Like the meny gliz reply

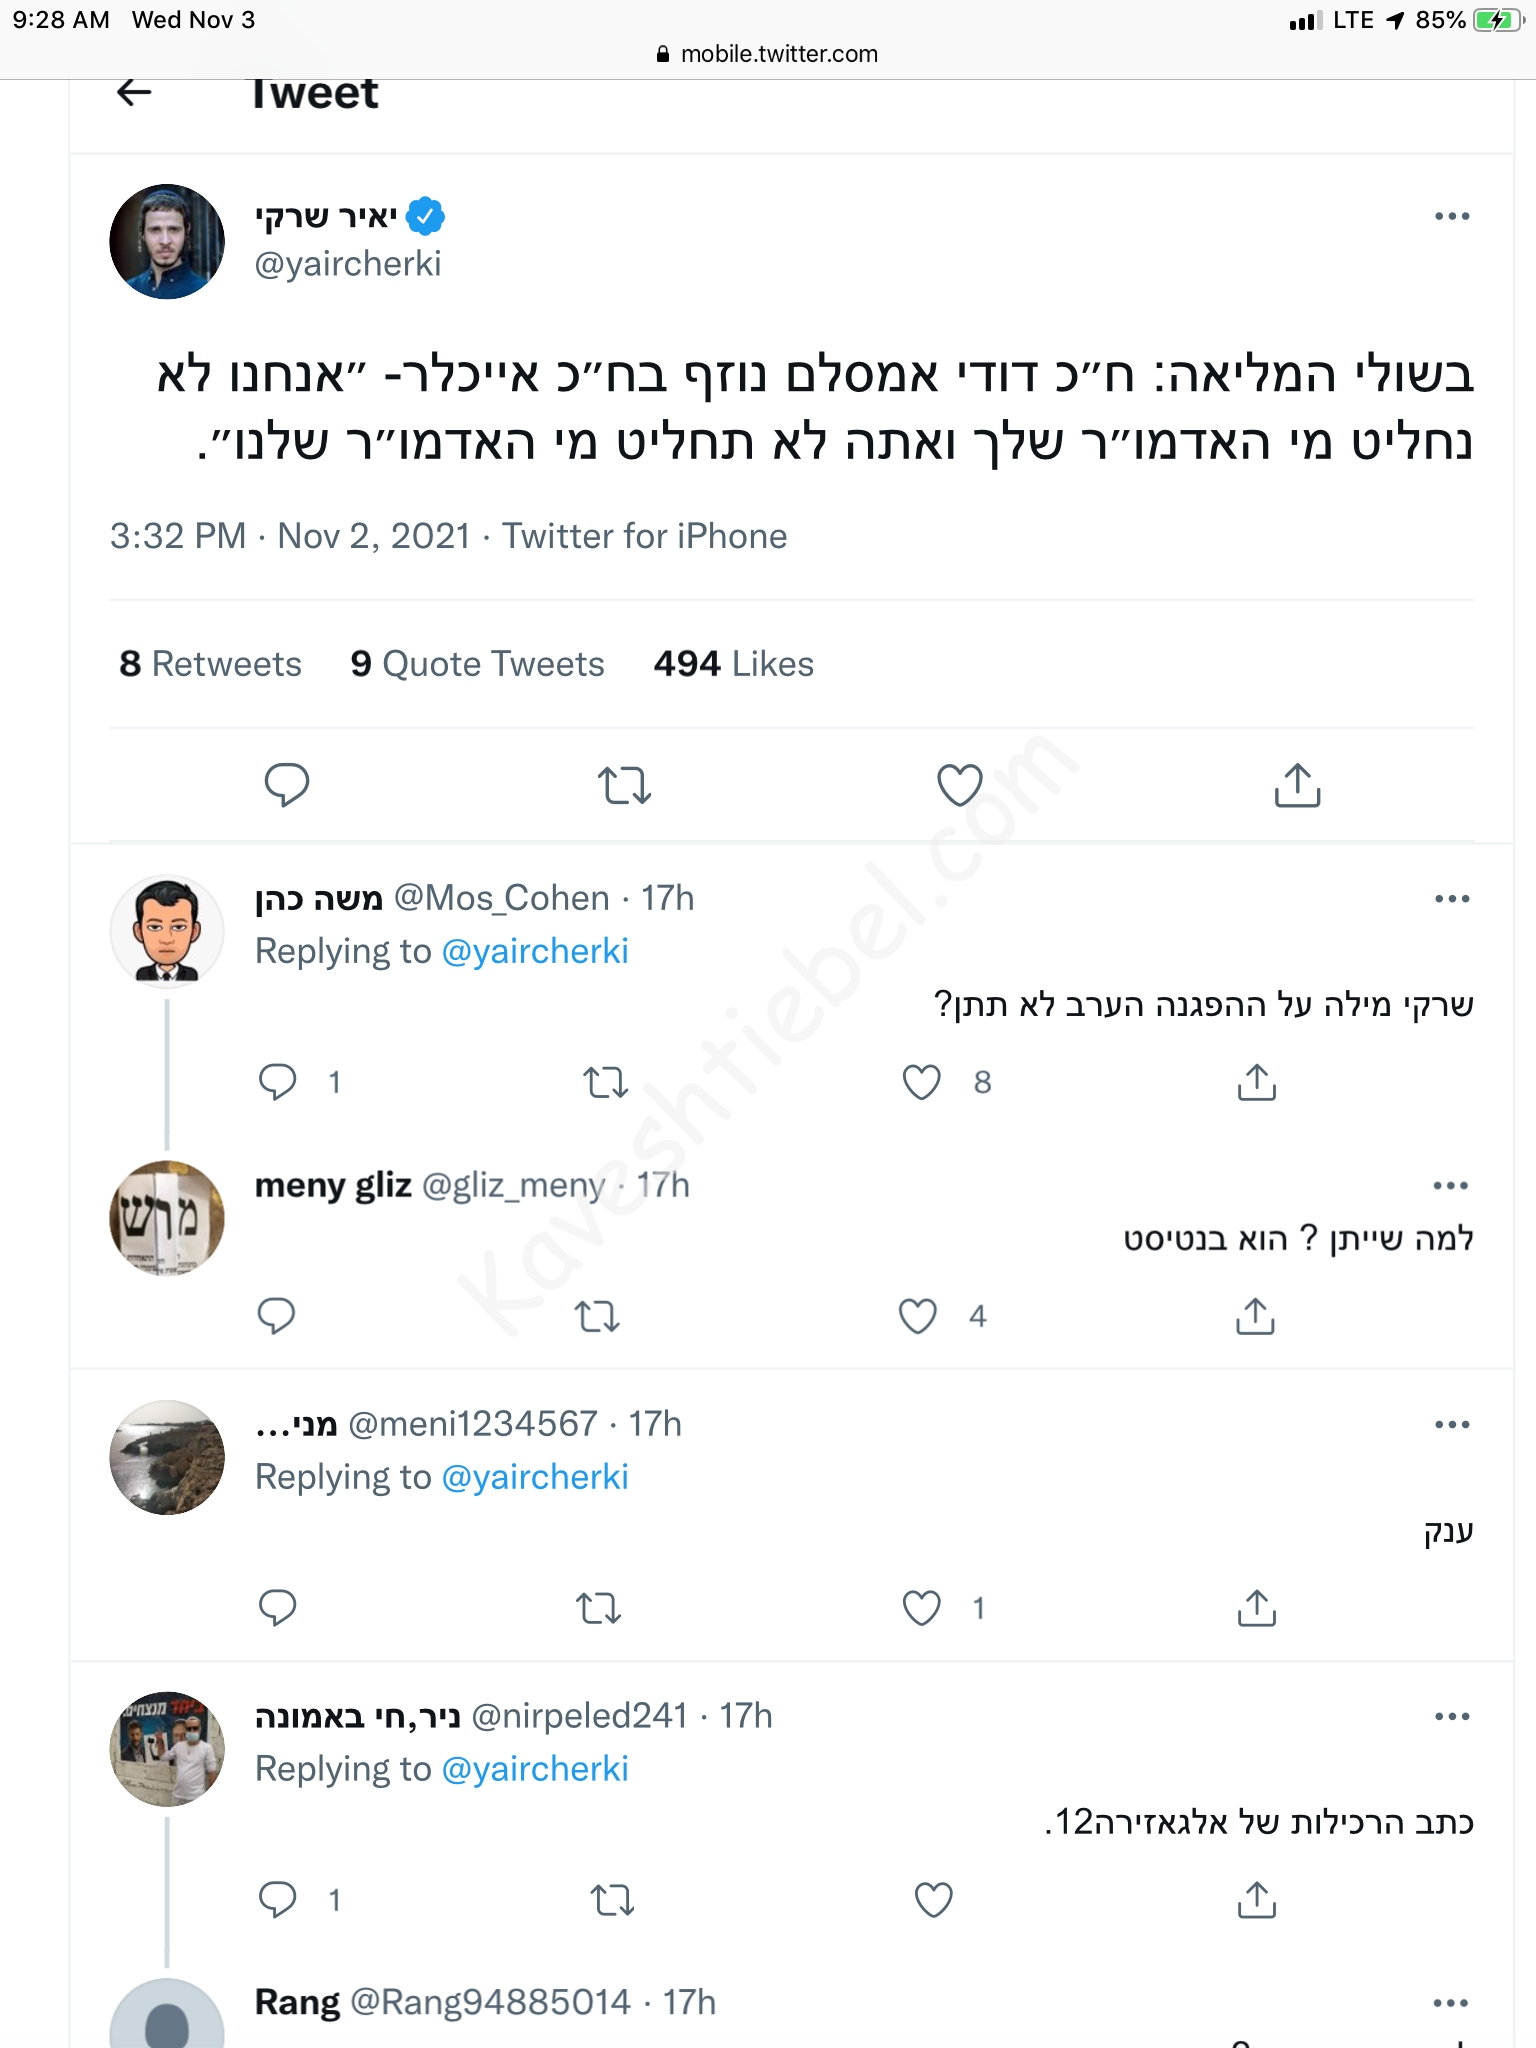tap(918, 1316)
